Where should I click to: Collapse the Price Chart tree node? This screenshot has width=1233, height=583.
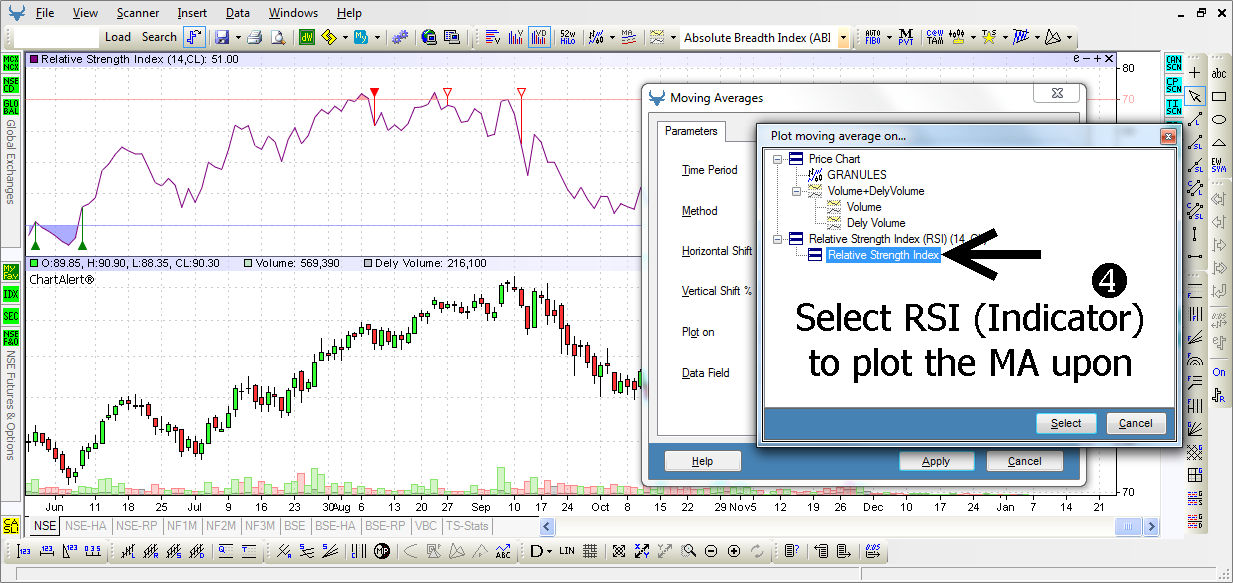click(x=777, y=159)
